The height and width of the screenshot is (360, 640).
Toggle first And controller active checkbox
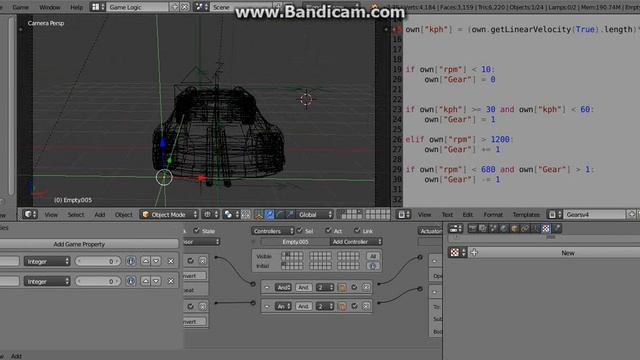(354, 287)
